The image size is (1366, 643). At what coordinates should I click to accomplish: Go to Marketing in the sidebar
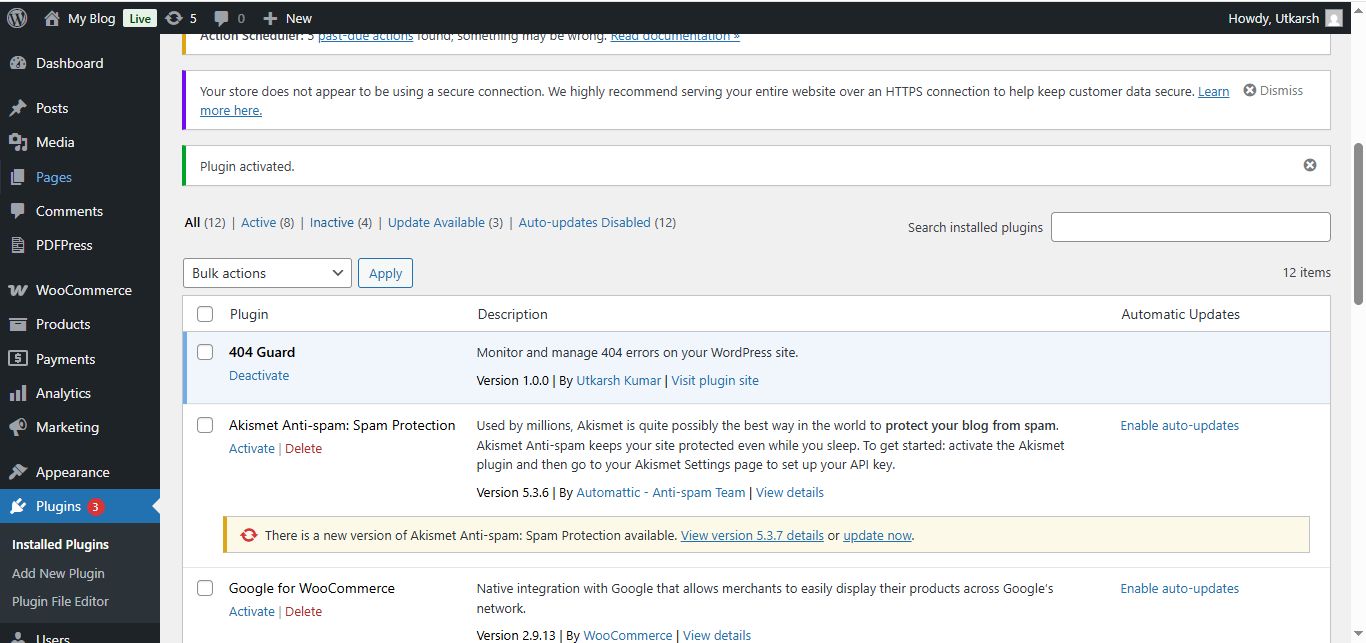click(x=67, y=427)
